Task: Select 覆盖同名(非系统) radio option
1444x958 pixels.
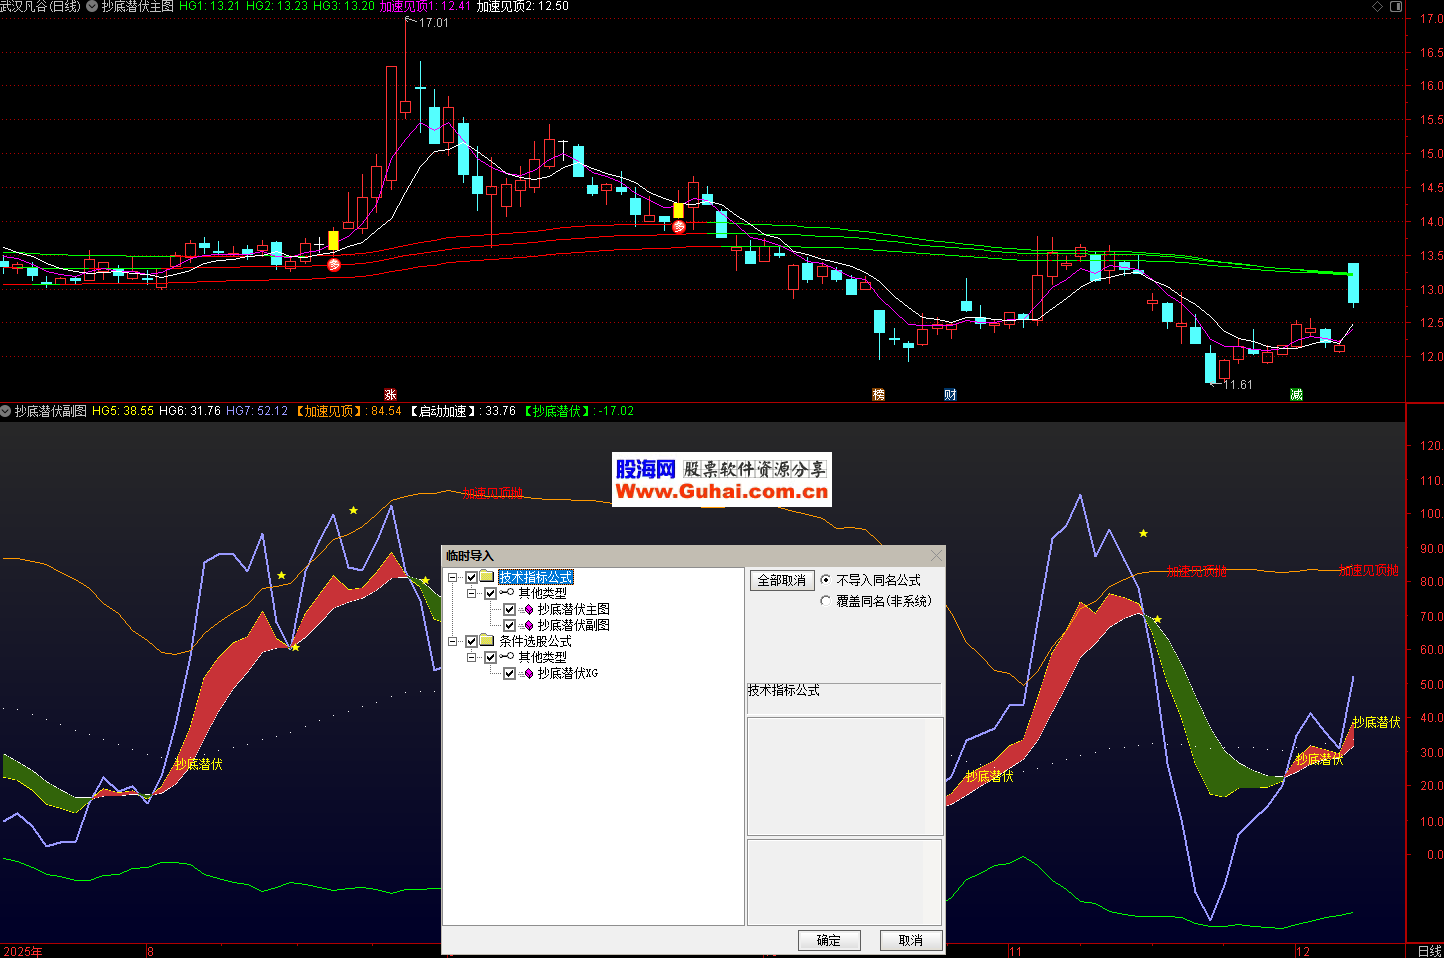Action: (x=825, y=601)
